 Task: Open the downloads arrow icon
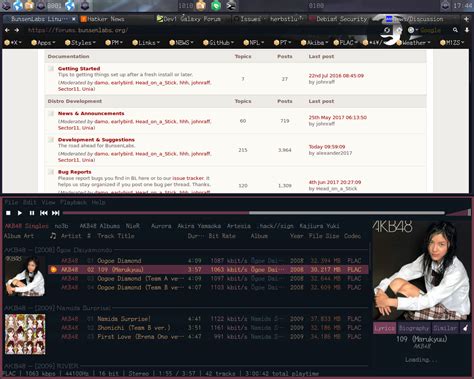[x=467, y=30]
